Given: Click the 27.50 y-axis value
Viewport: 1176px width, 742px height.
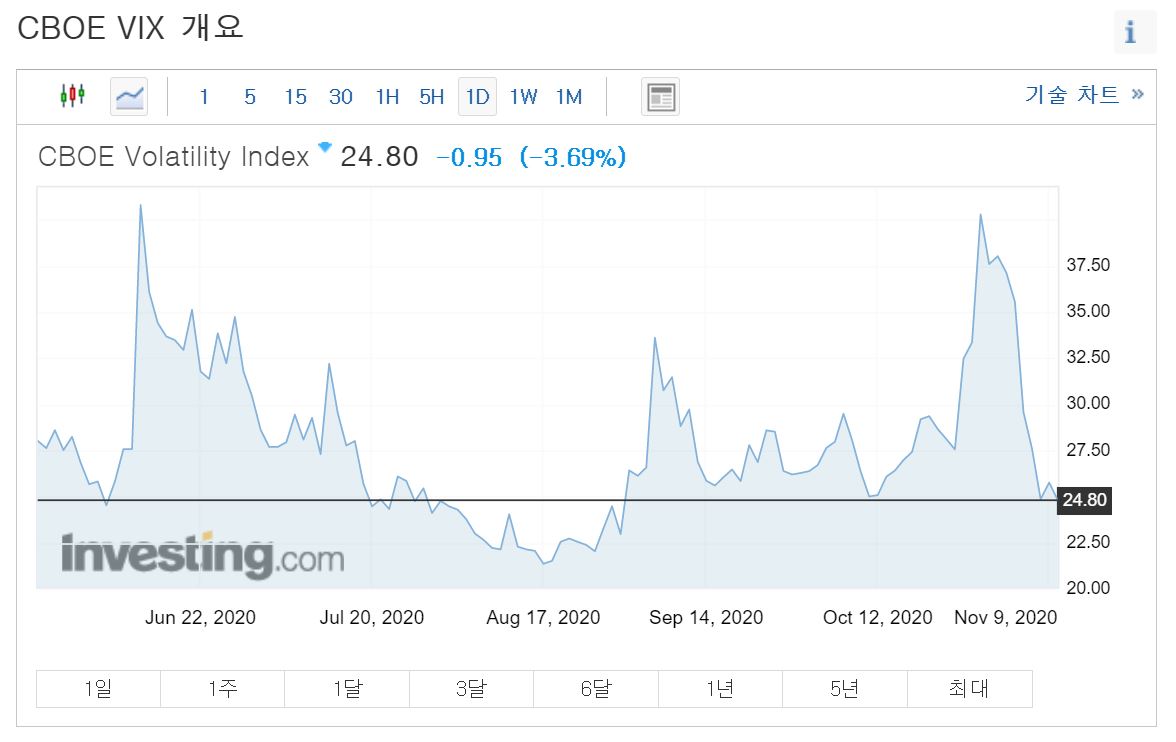Looking at the screenshot, I should coord(1088,449).
